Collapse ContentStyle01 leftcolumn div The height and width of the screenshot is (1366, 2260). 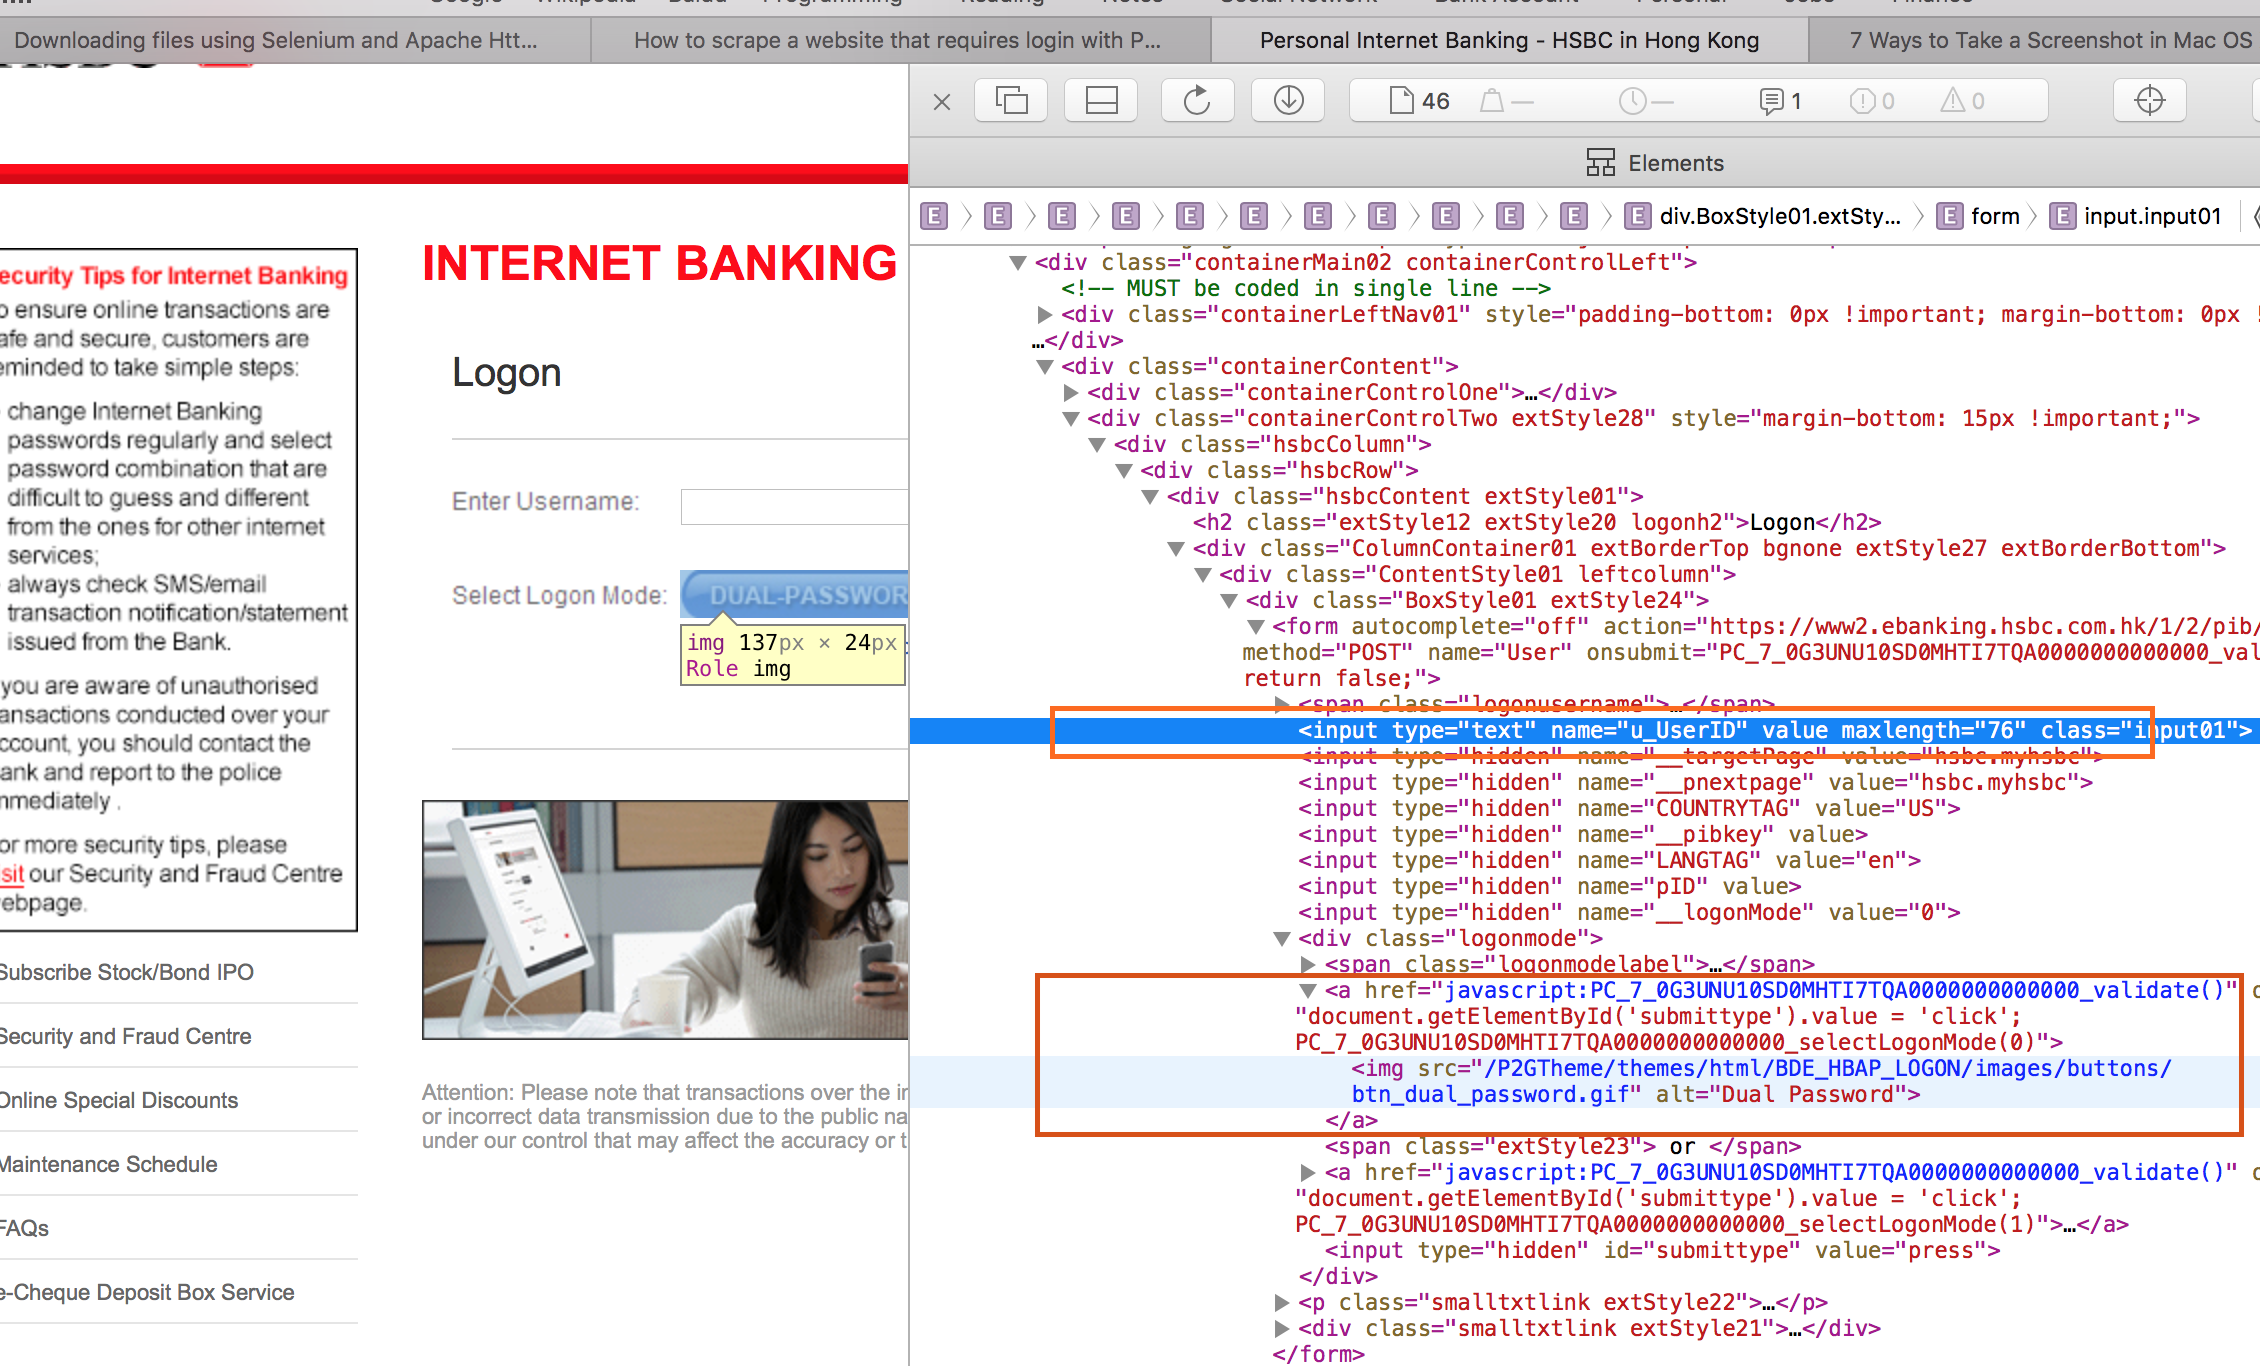coord(1202,575)
